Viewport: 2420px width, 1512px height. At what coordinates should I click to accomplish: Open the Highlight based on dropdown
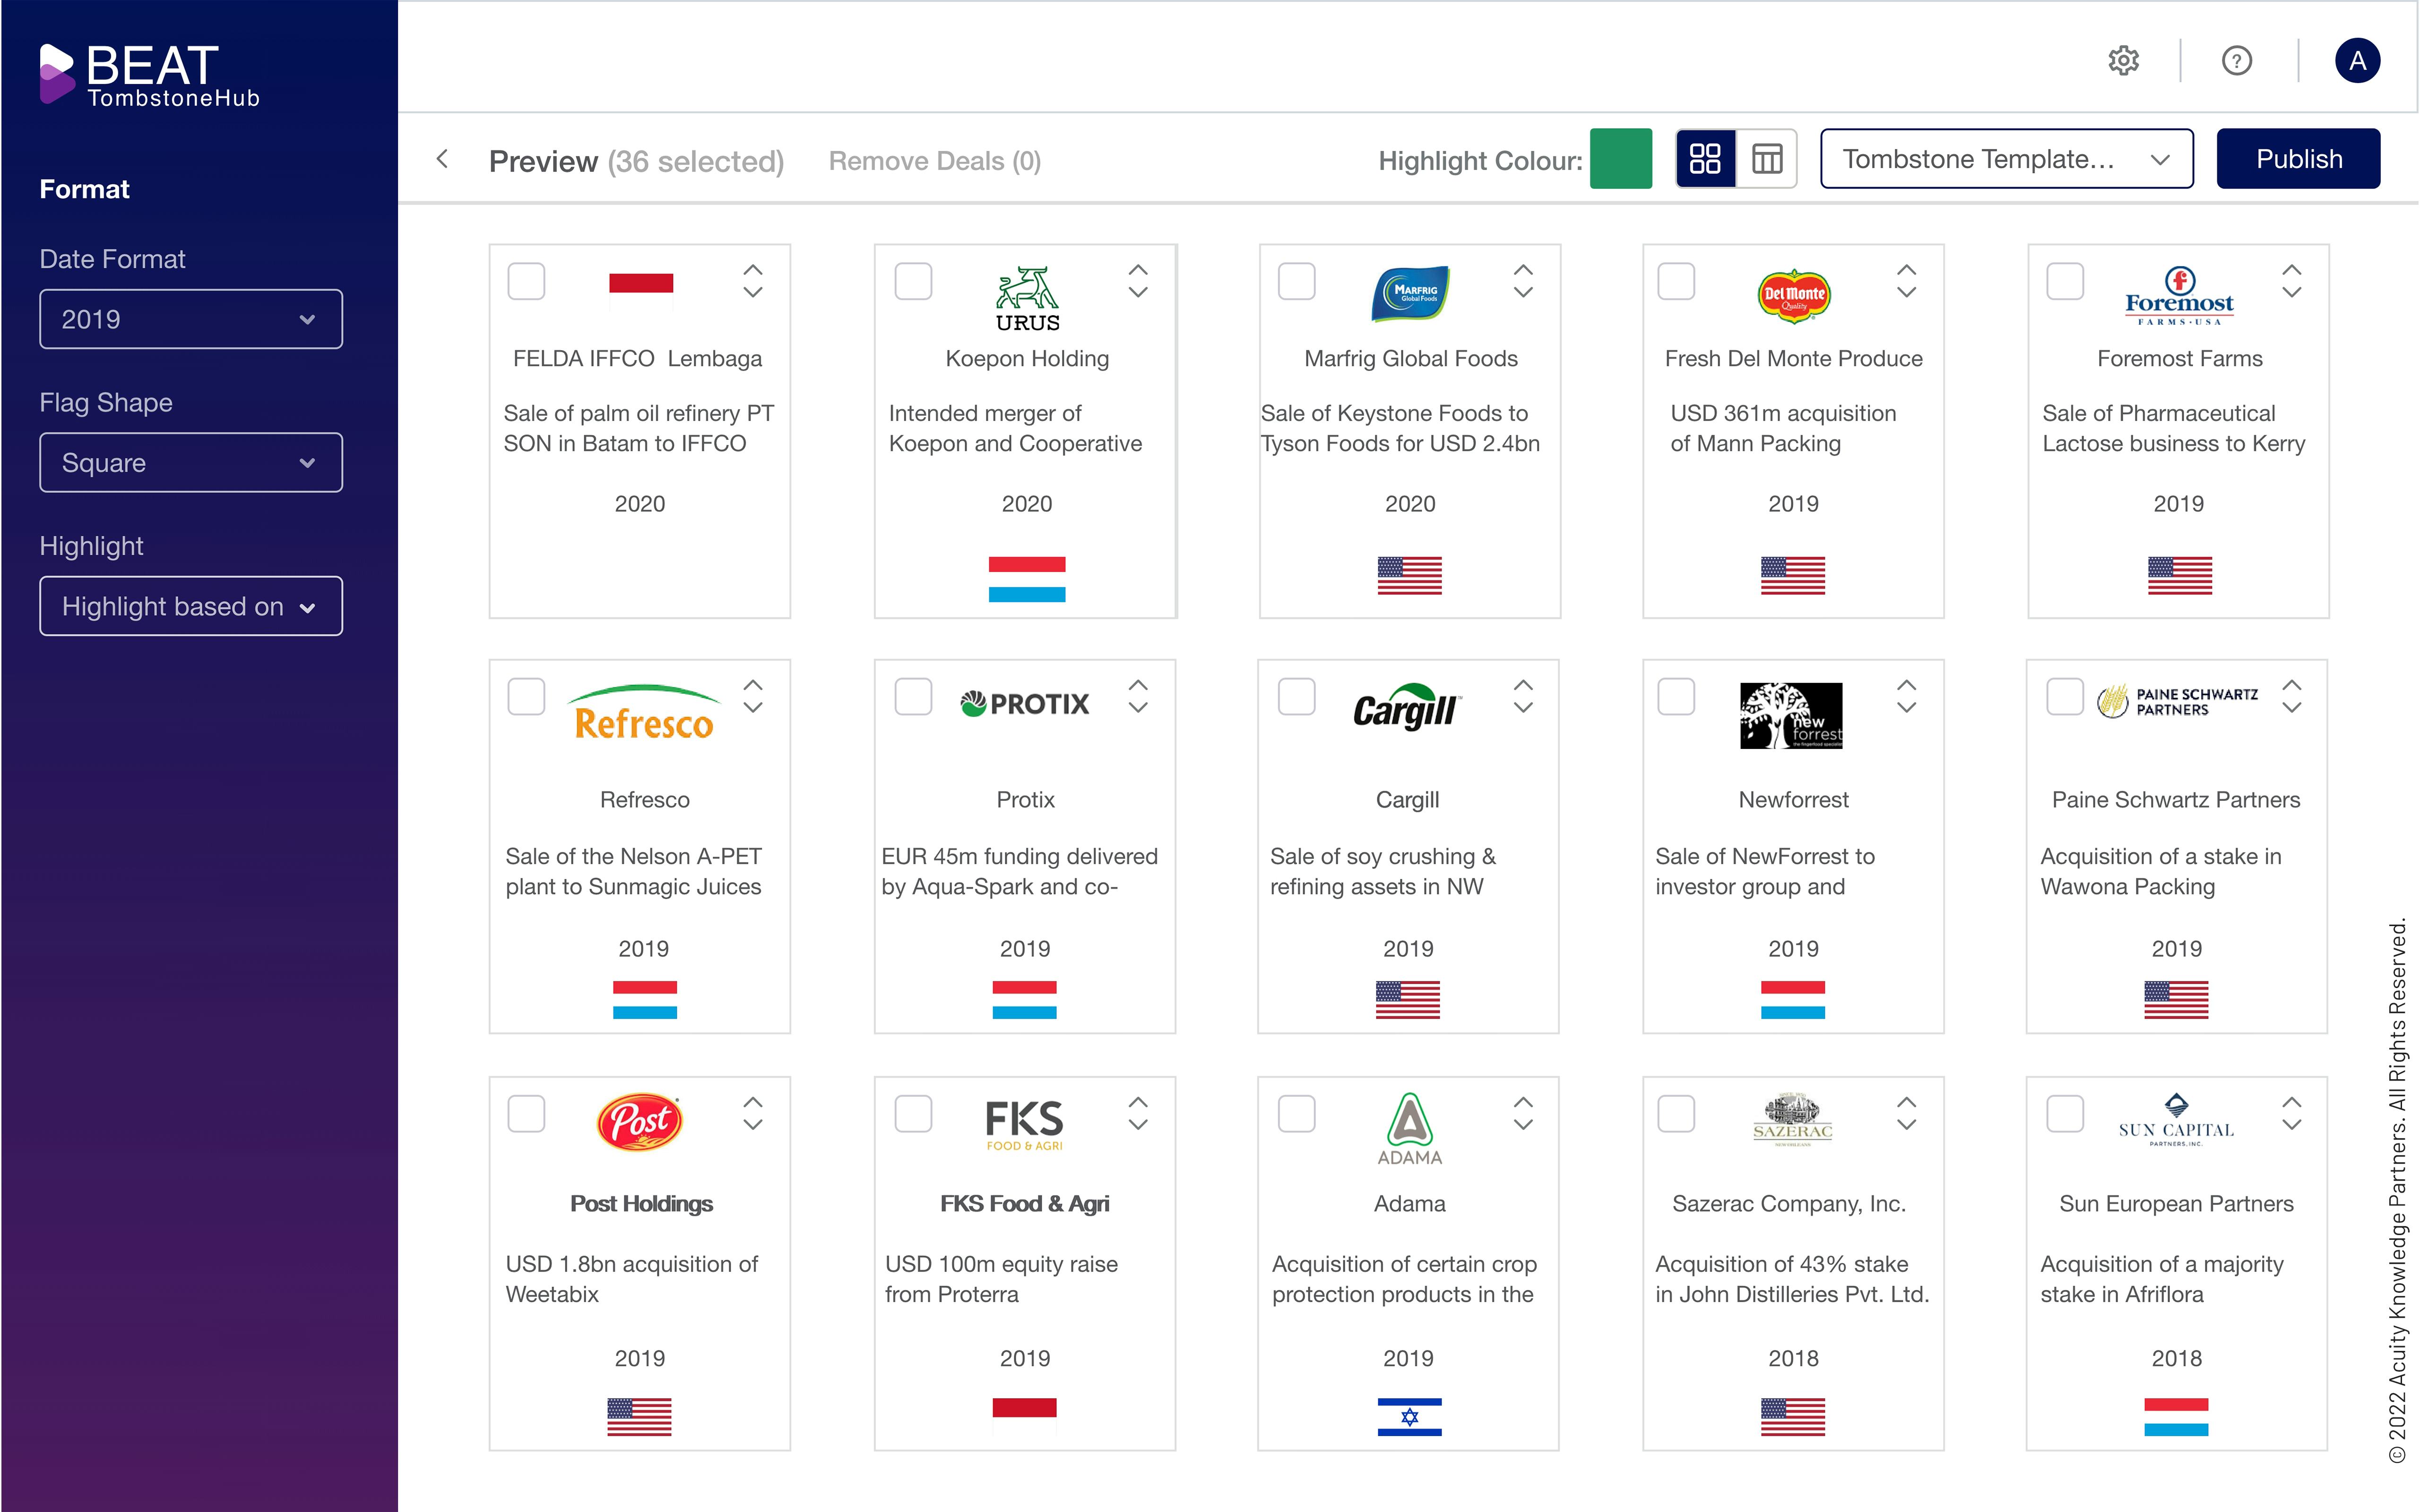(x=190, y=606)
